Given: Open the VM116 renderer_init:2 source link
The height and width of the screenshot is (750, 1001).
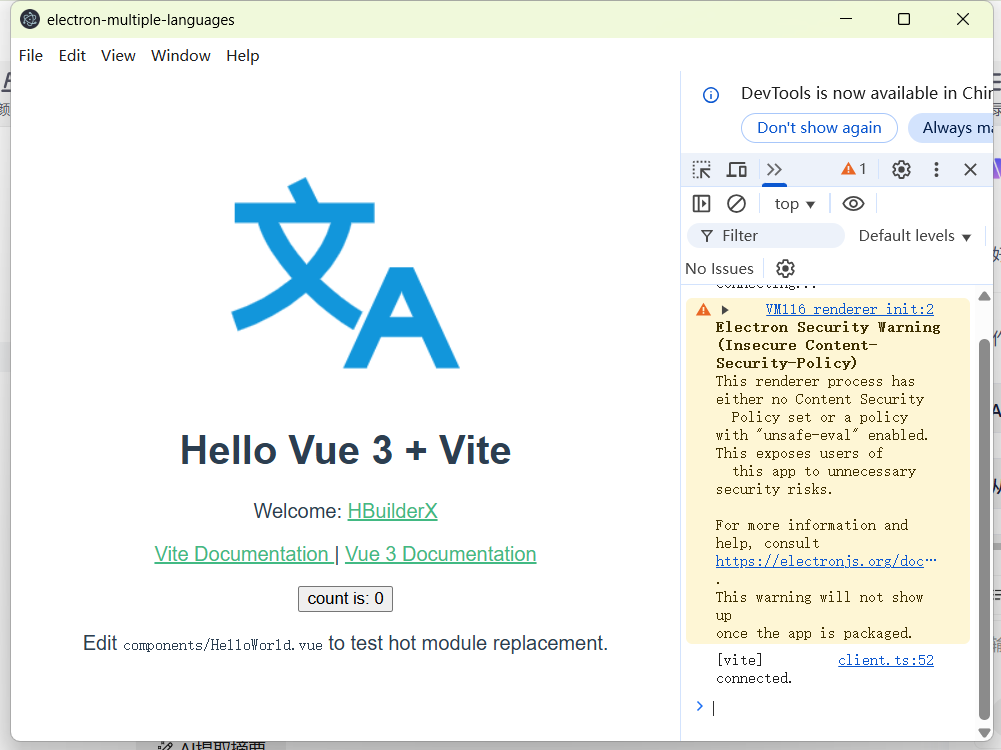Looking at the screenshot, I should click(x=849, y=309).
